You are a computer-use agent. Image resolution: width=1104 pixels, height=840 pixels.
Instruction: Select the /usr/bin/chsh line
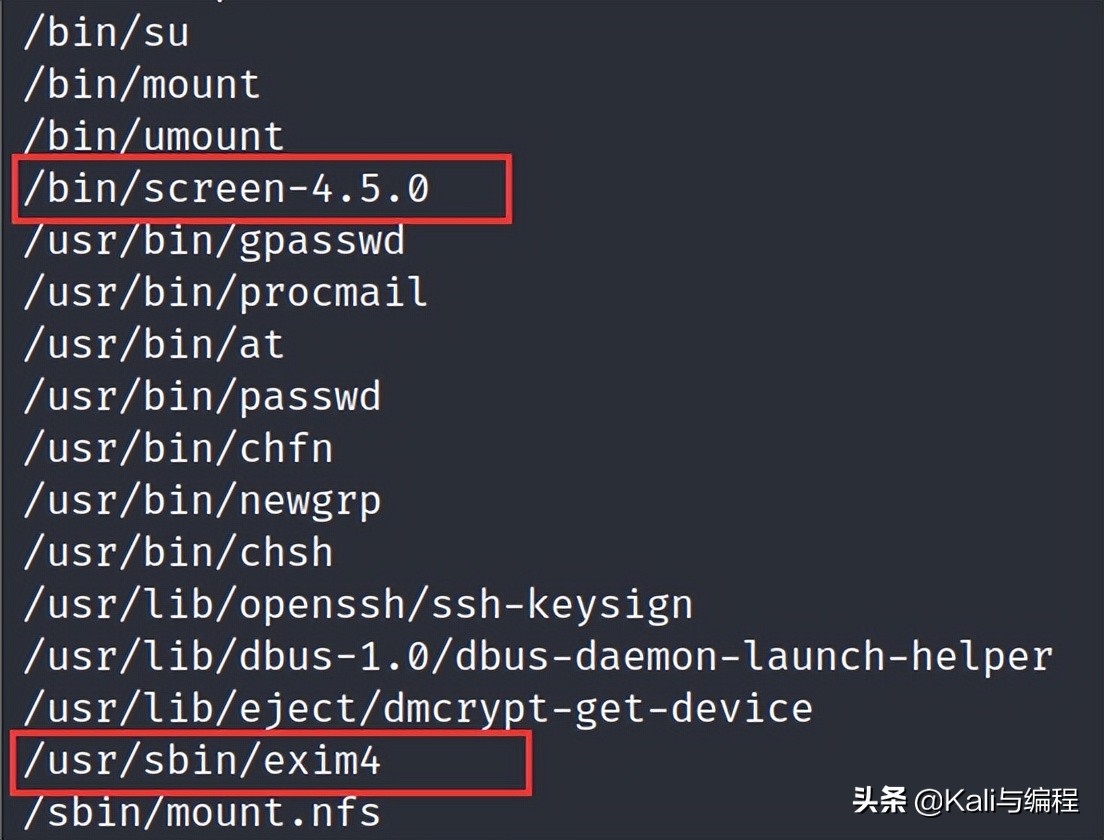click(x=178, y=553)
